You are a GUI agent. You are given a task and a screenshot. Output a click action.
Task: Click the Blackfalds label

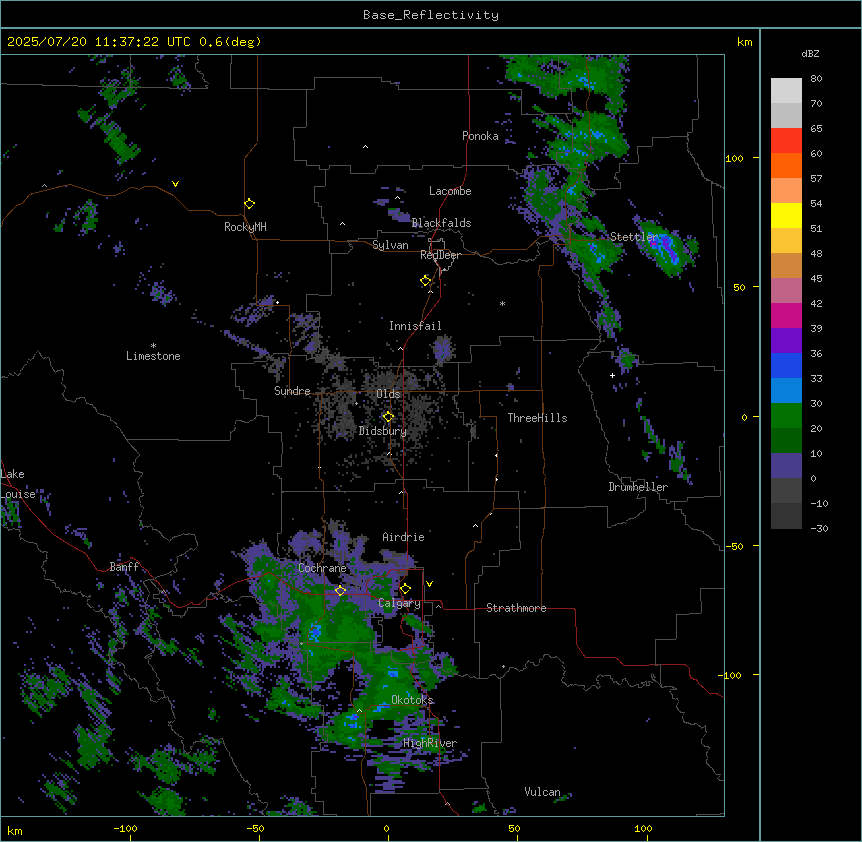(x=441, y=223)
